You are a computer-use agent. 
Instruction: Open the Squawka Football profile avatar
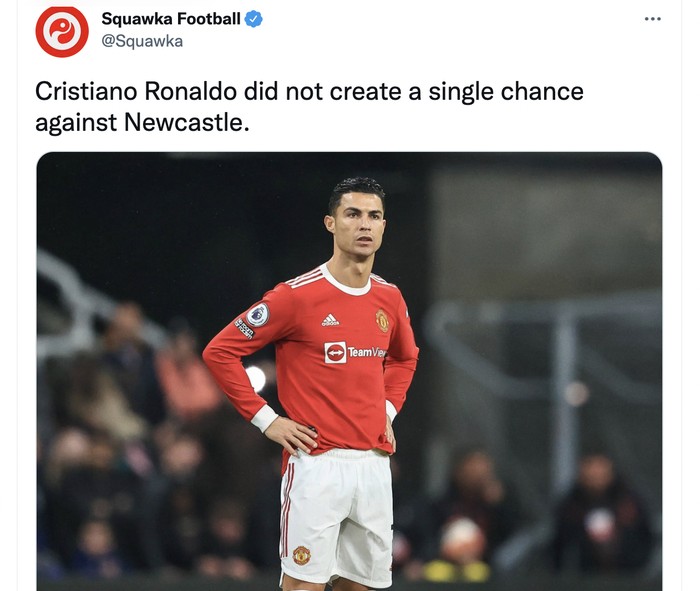[62, 32]
